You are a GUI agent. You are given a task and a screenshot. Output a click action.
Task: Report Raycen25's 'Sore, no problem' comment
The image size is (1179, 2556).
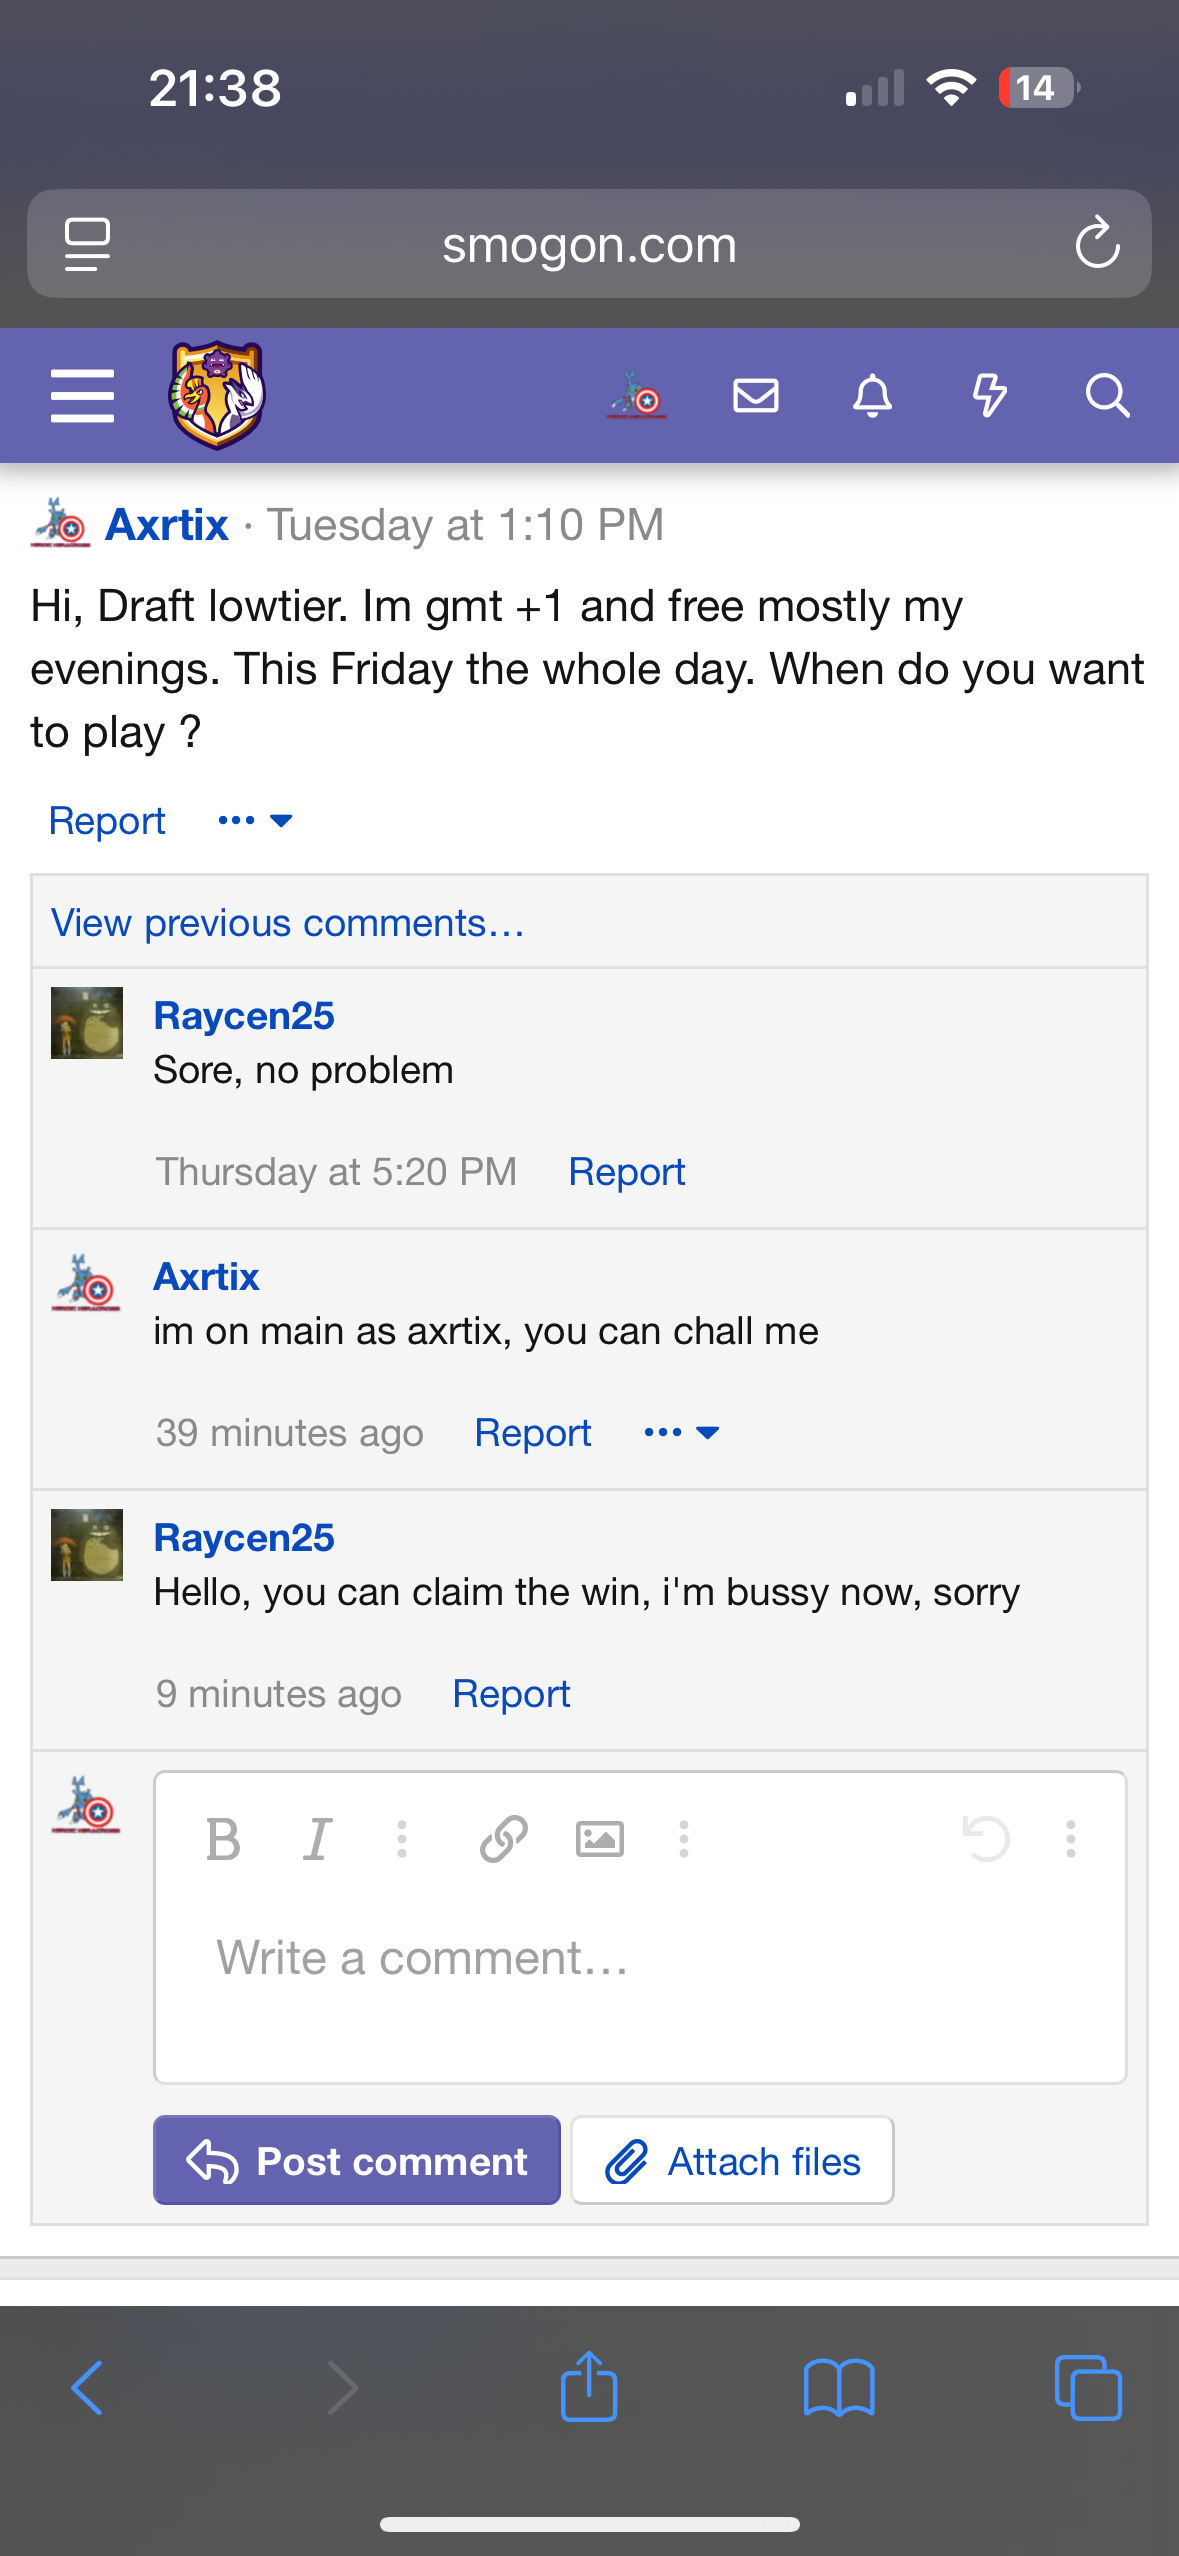click(x=626, y=1172)
